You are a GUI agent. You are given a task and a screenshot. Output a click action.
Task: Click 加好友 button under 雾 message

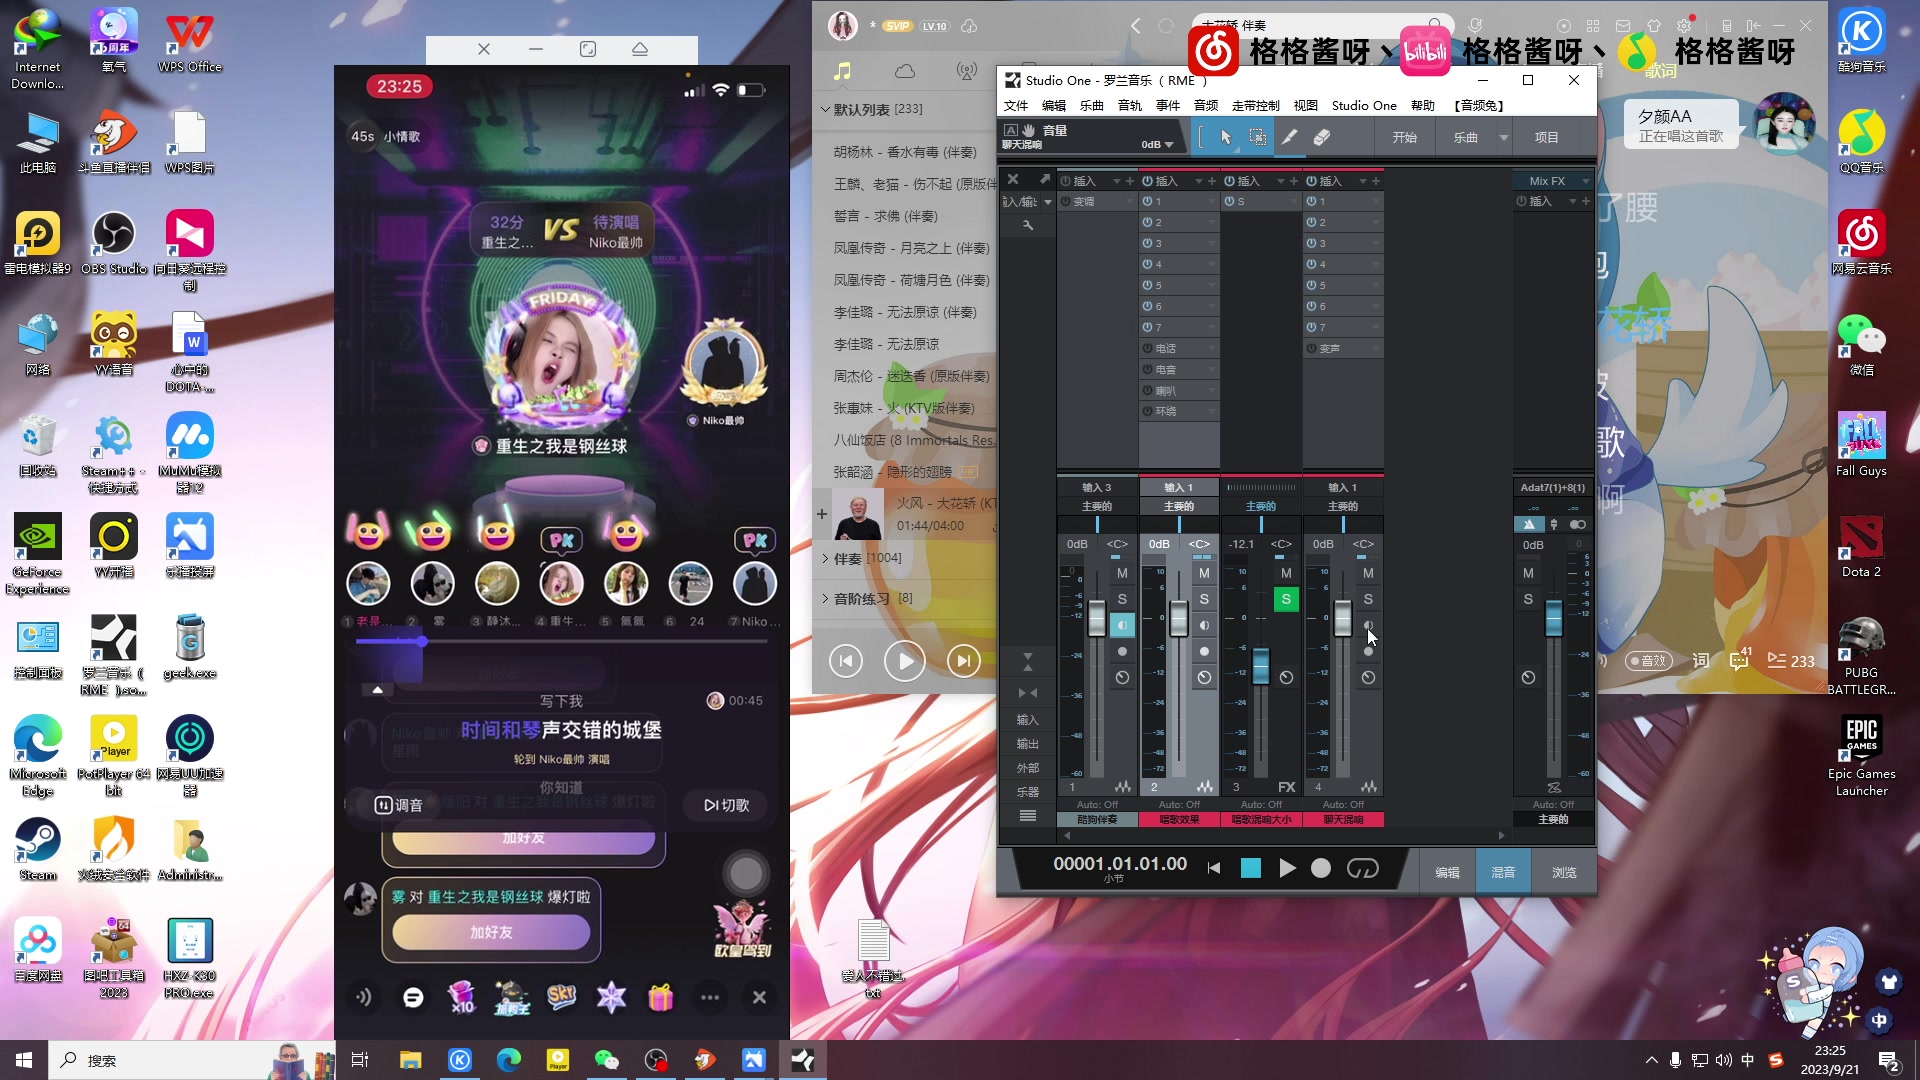[x=491, y=932]
